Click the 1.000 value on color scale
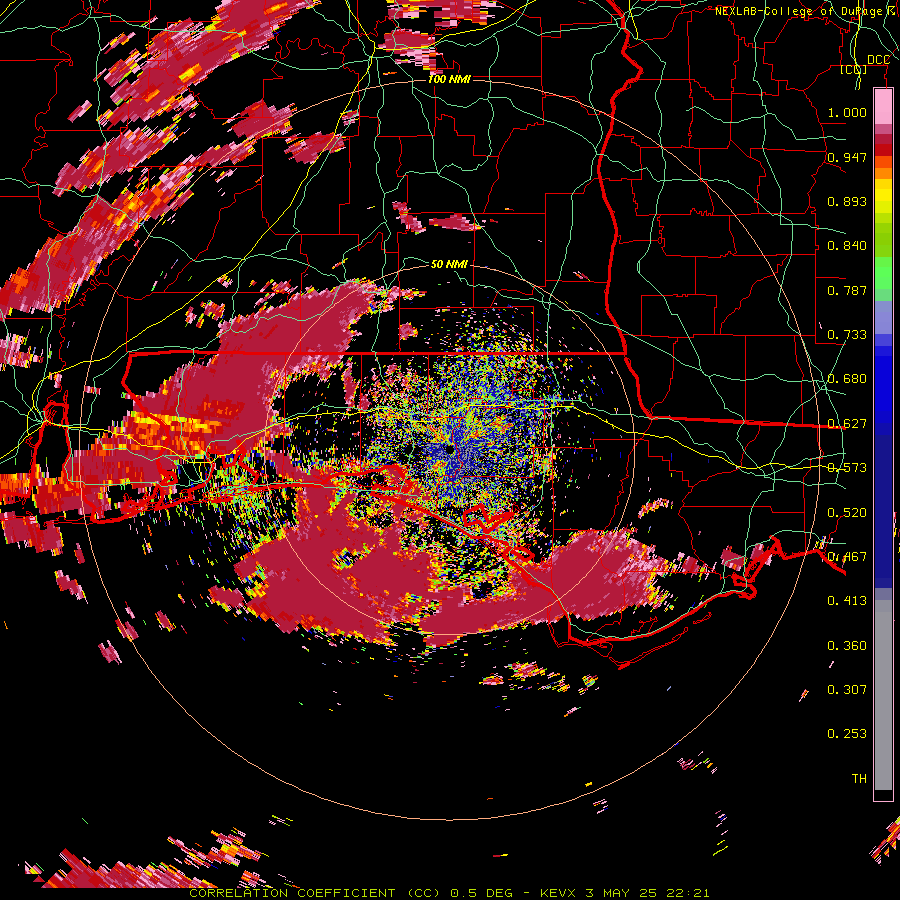900x900 pixels. [x=847, y=112]
